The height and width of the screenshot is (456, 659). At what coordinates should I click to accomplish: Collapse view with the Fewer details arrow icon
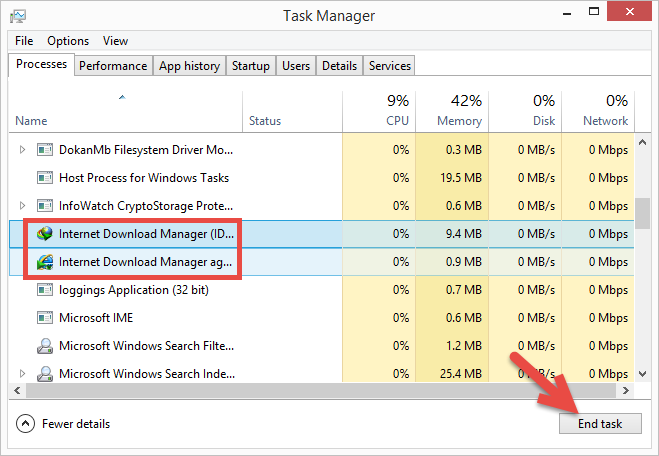coord(25,424)
